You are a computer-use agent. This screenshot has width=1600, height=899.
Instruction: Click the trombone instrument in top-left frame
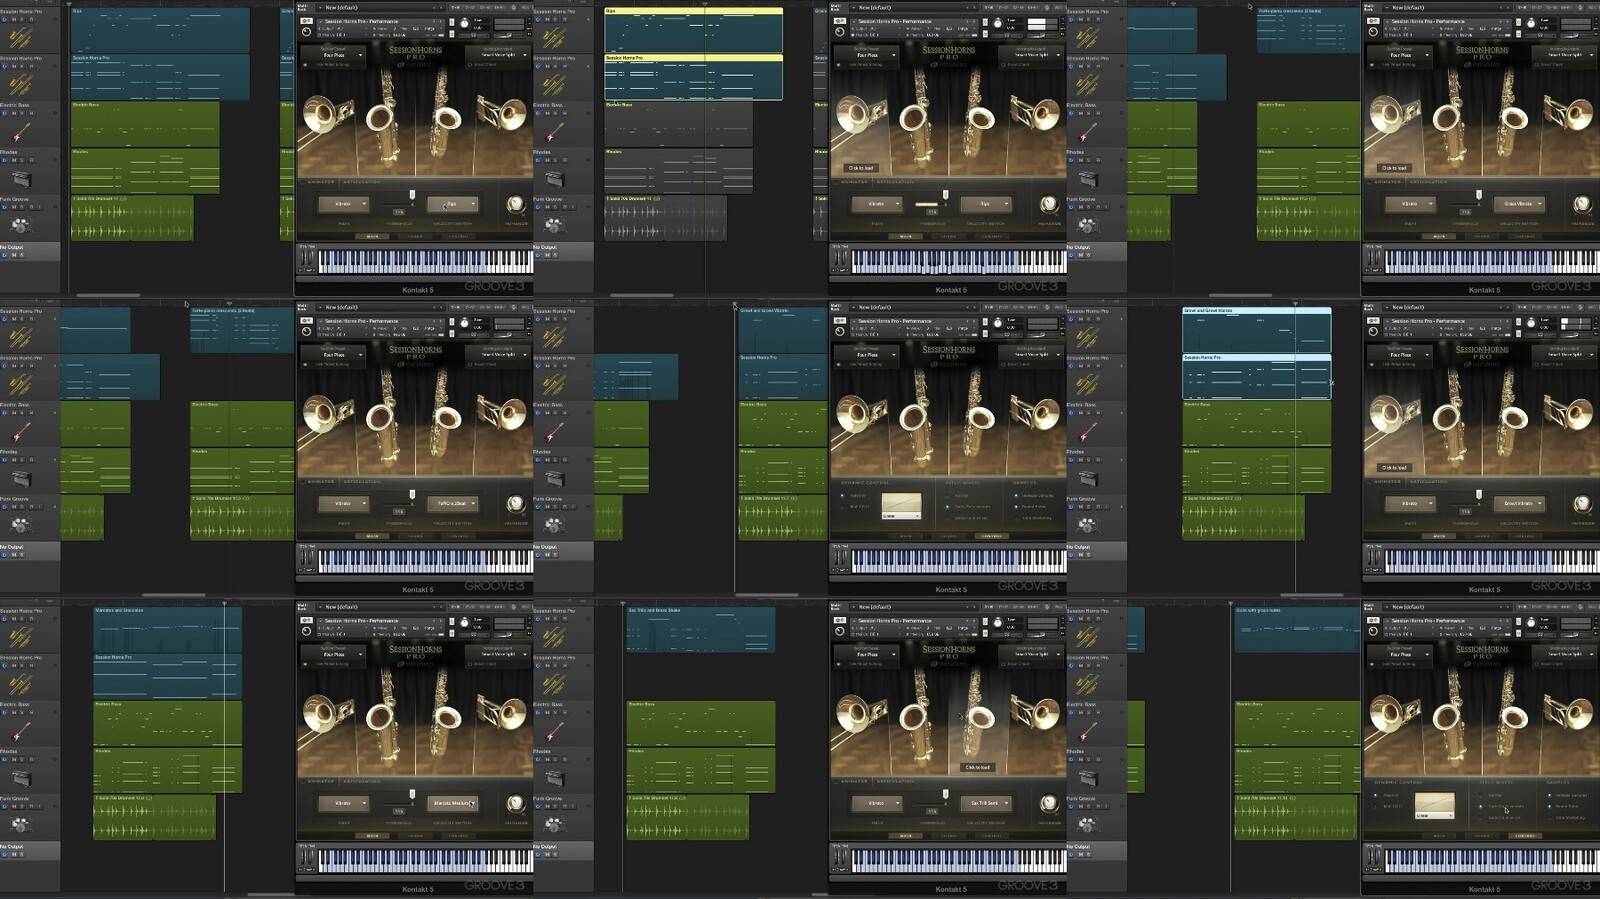327,117
